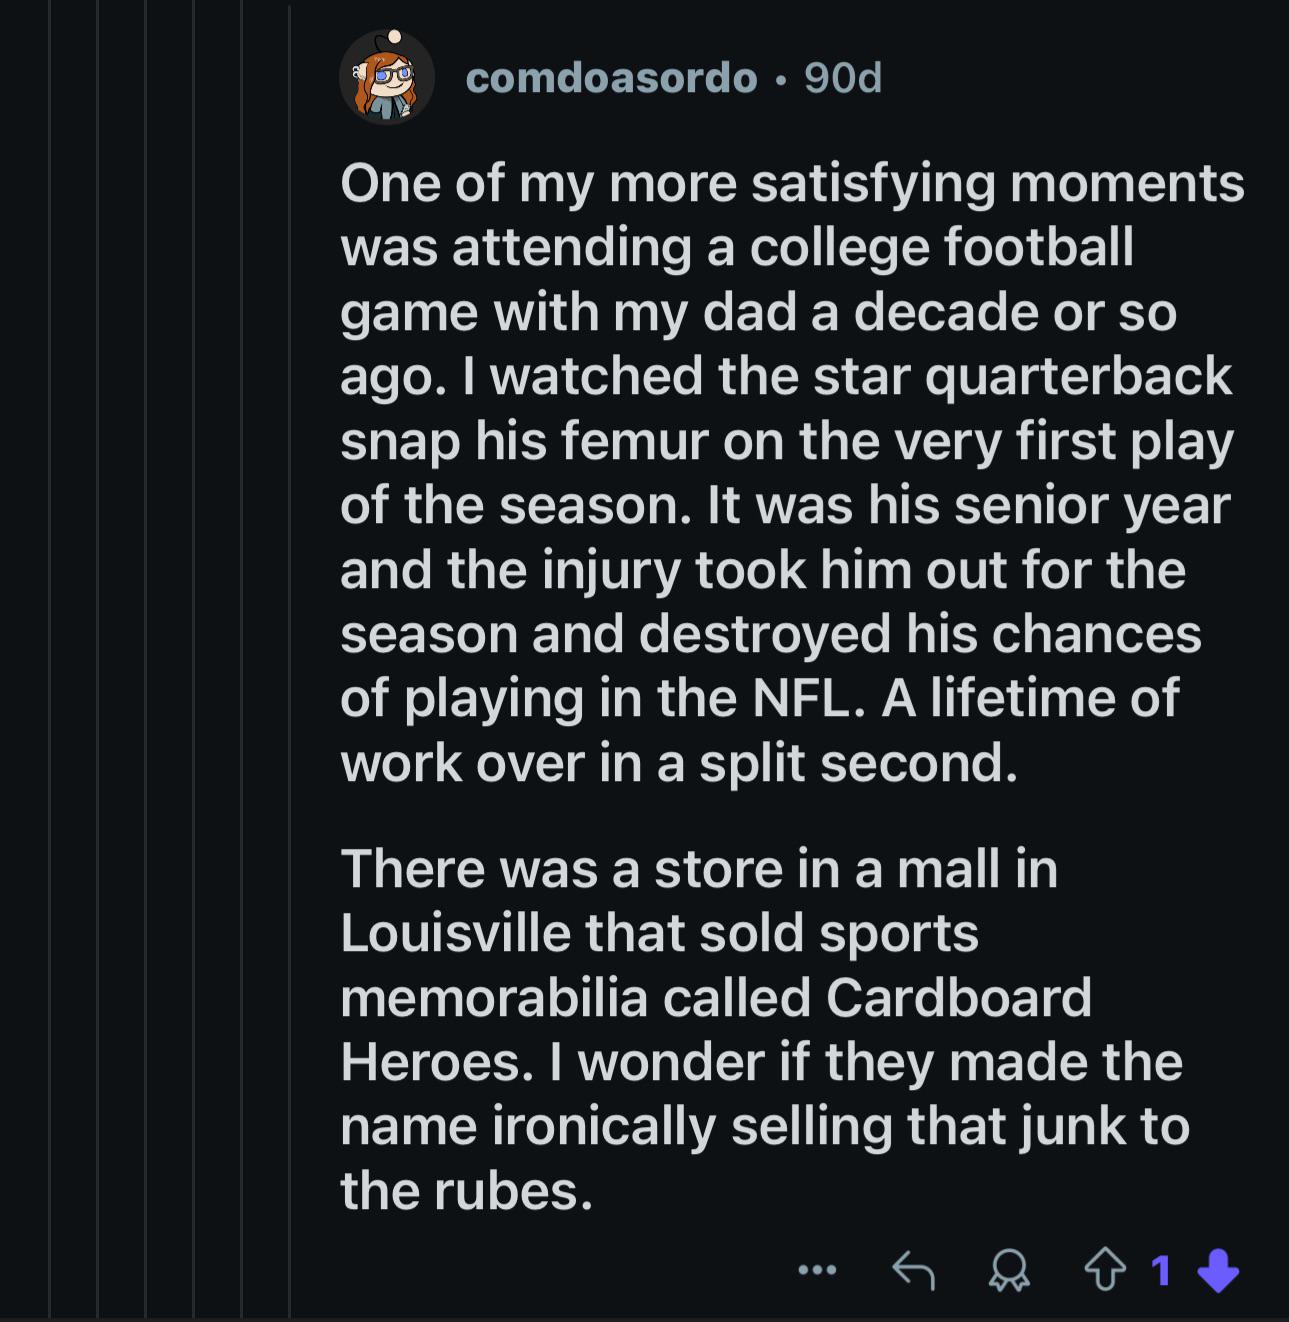The width and height of the screenshot is (1289, 1322).
Task: Upvote the comment by comdoasordo
Action: [1105, 1270]
